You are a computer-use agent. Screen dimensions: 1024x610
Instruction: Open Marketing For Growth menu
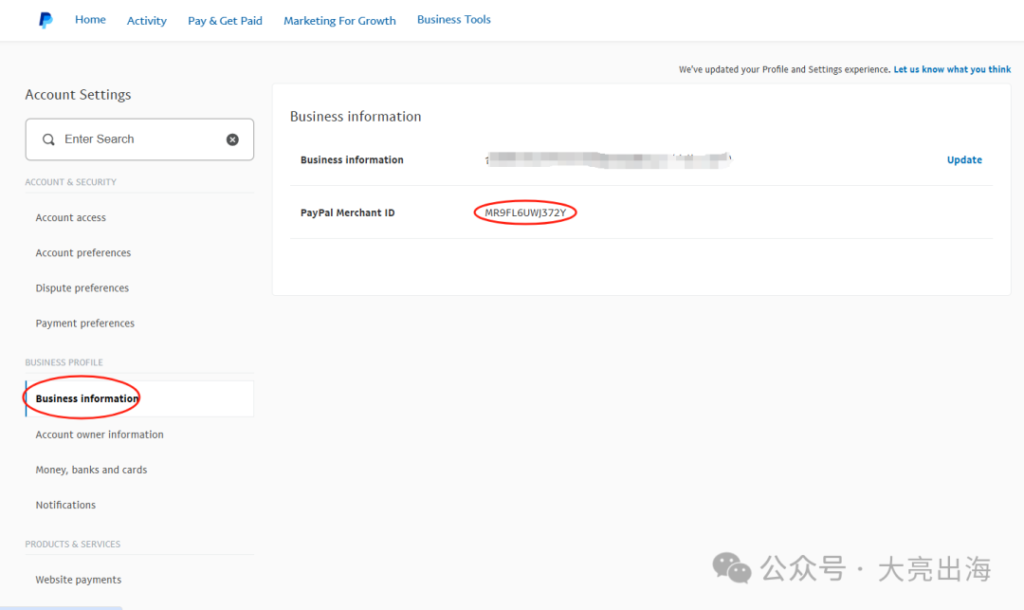coord(340,21)
